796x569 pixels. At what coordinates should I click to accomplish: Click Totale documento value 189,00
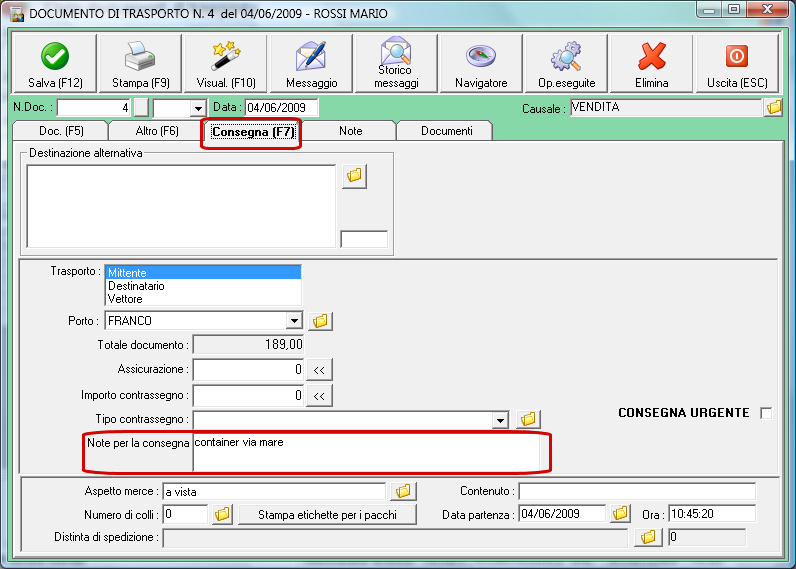pyautogui.click(x=248, y=345)
